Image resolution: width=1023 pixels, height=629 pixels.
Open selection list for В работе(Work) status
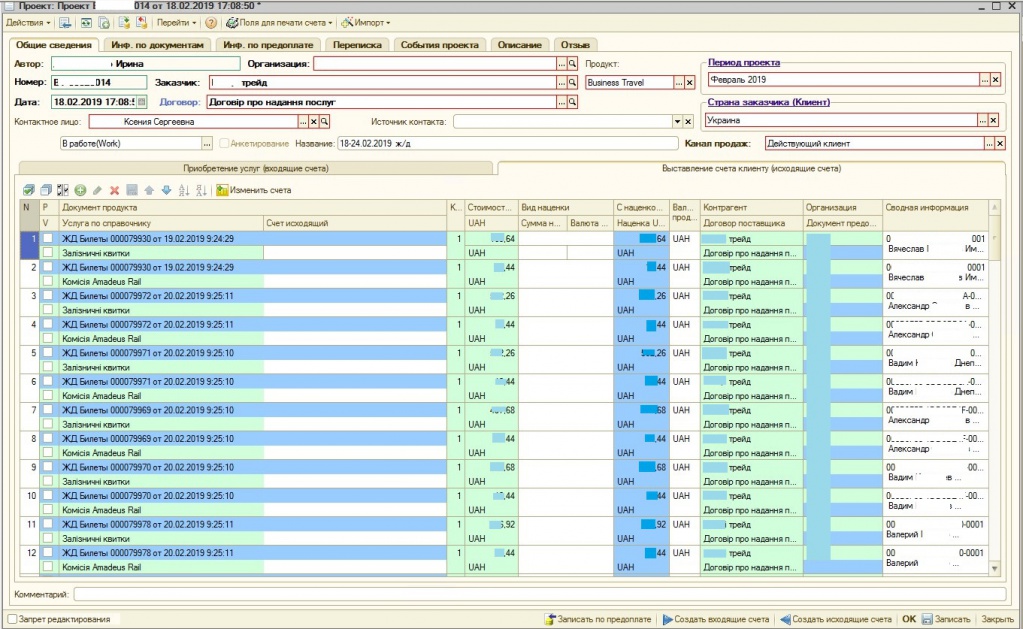click(x=207, y=144)
